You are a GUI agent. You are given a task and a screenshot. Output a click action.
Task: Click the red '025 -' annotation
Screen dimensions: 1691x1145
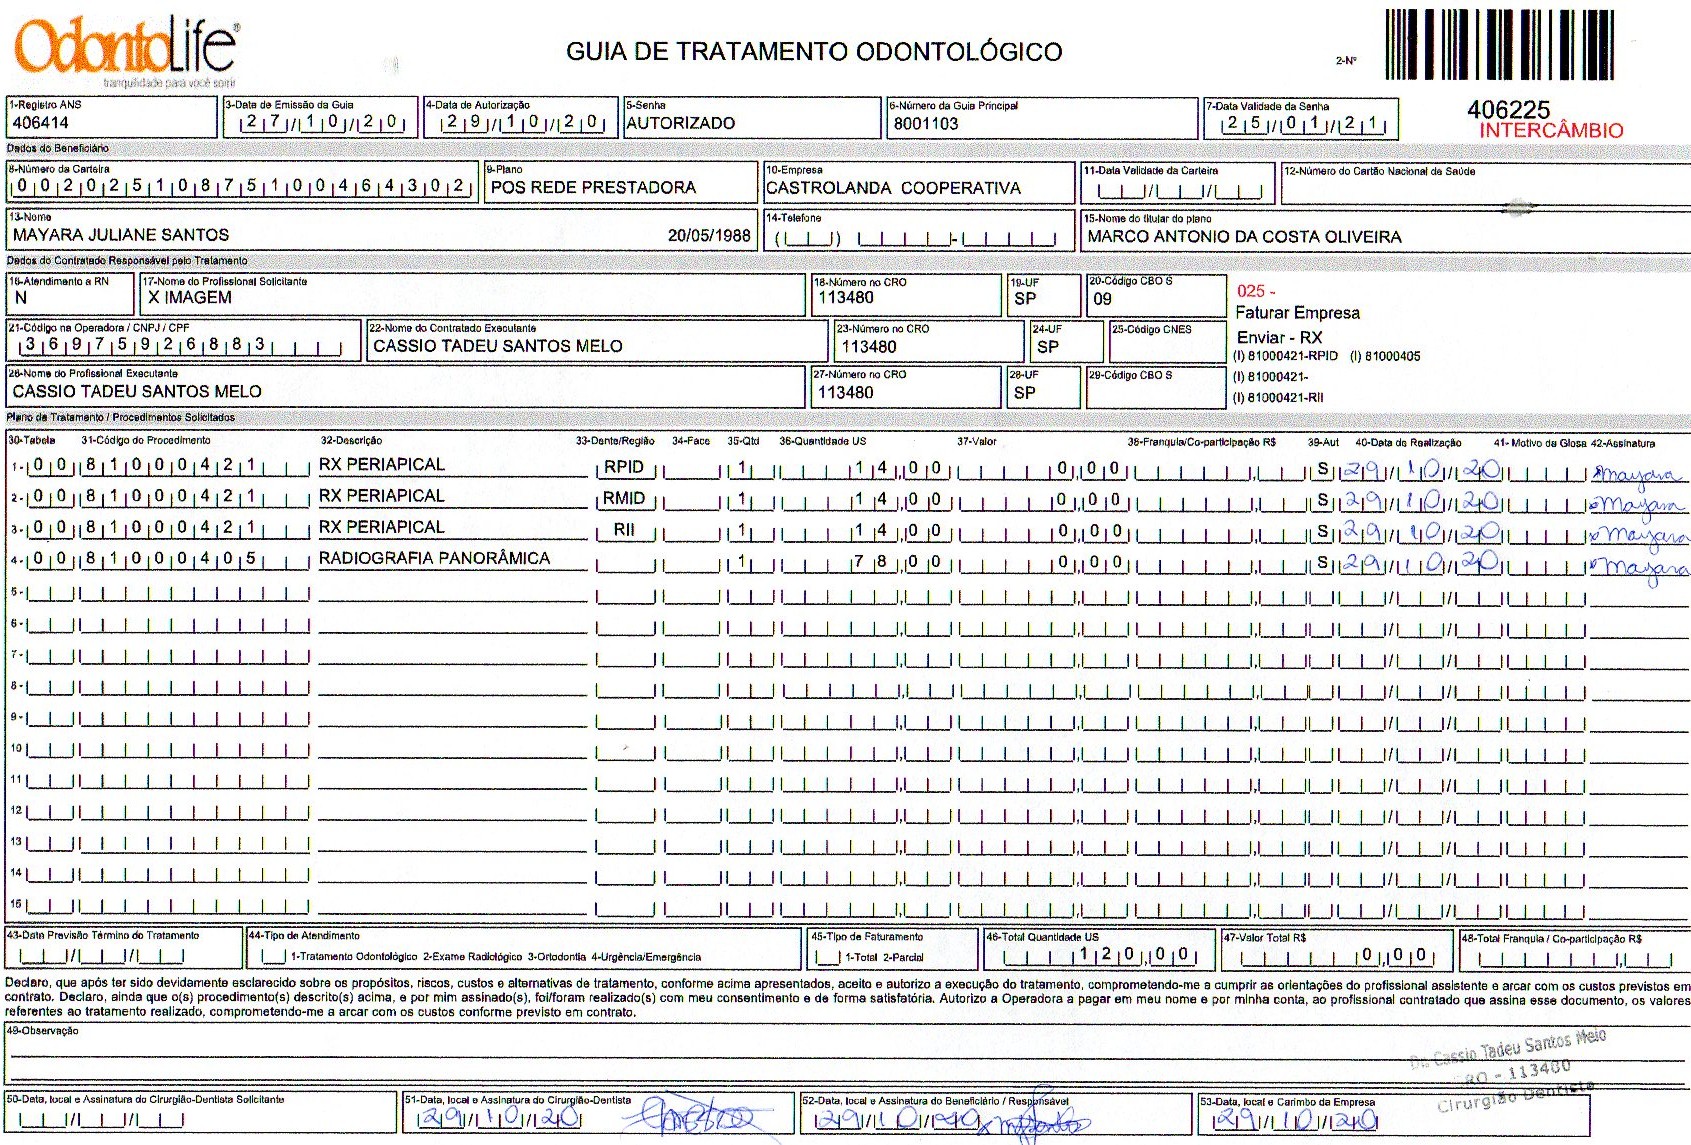(1256, 291)
